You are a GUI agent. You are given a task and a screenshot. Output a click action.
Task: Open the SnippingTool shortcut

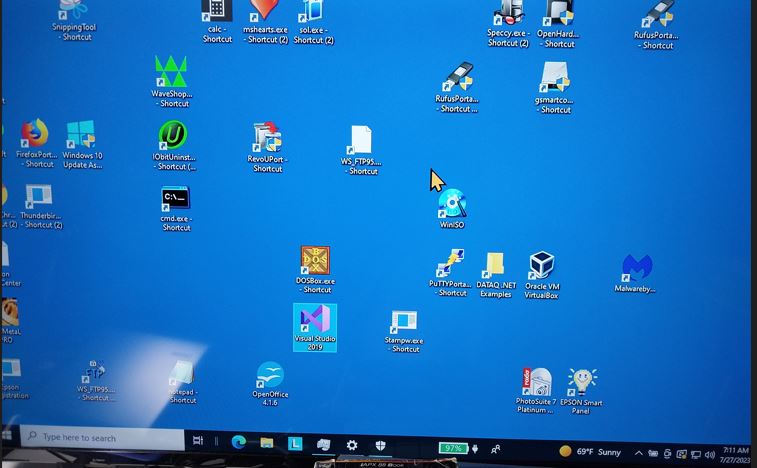coord(73,21)
